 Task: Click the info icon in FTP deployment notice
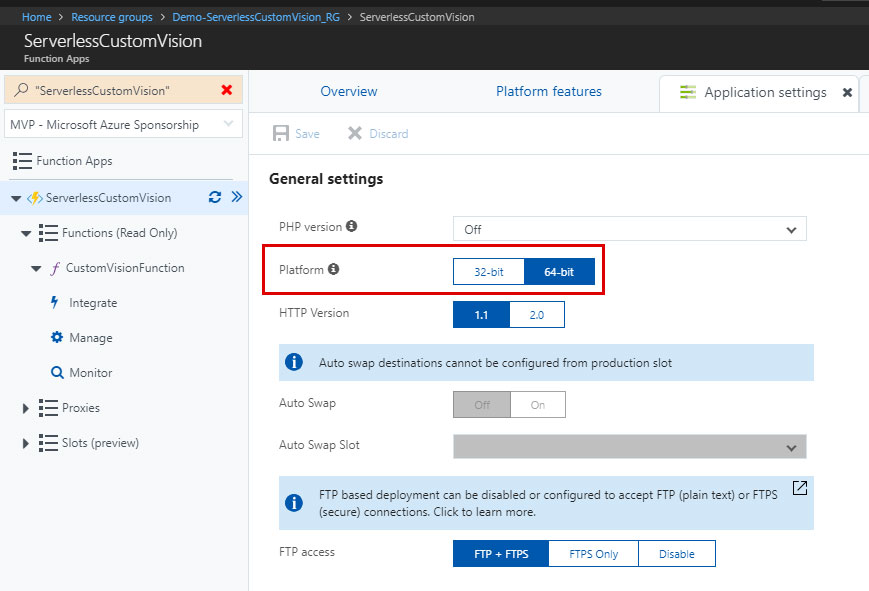[294, 503]
